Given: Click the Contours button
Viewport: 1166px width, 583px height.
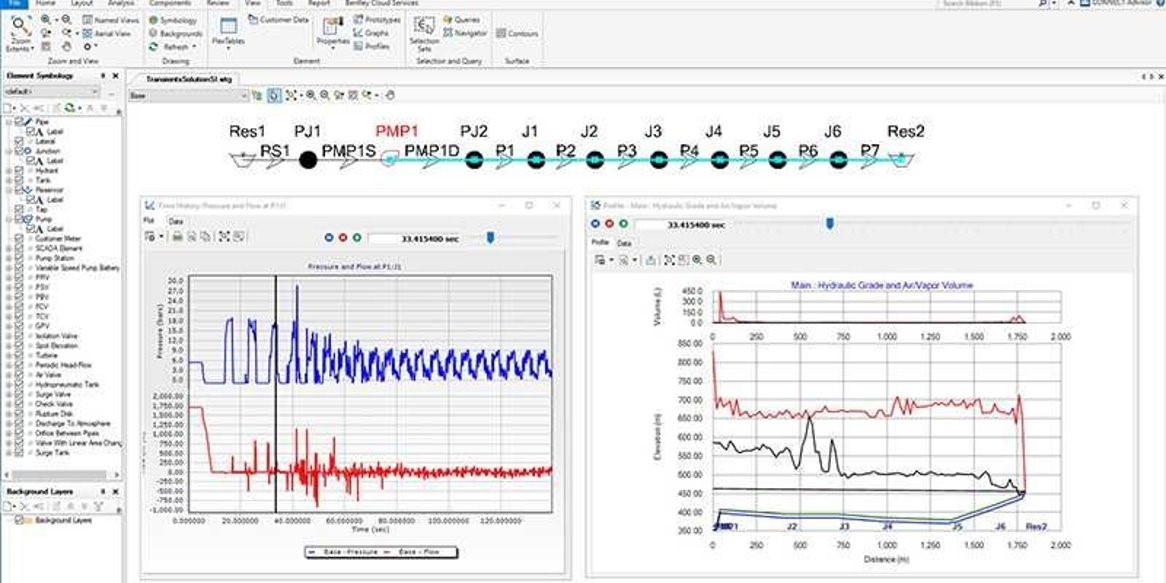Looking at the screenshot, I should (517, 33).
